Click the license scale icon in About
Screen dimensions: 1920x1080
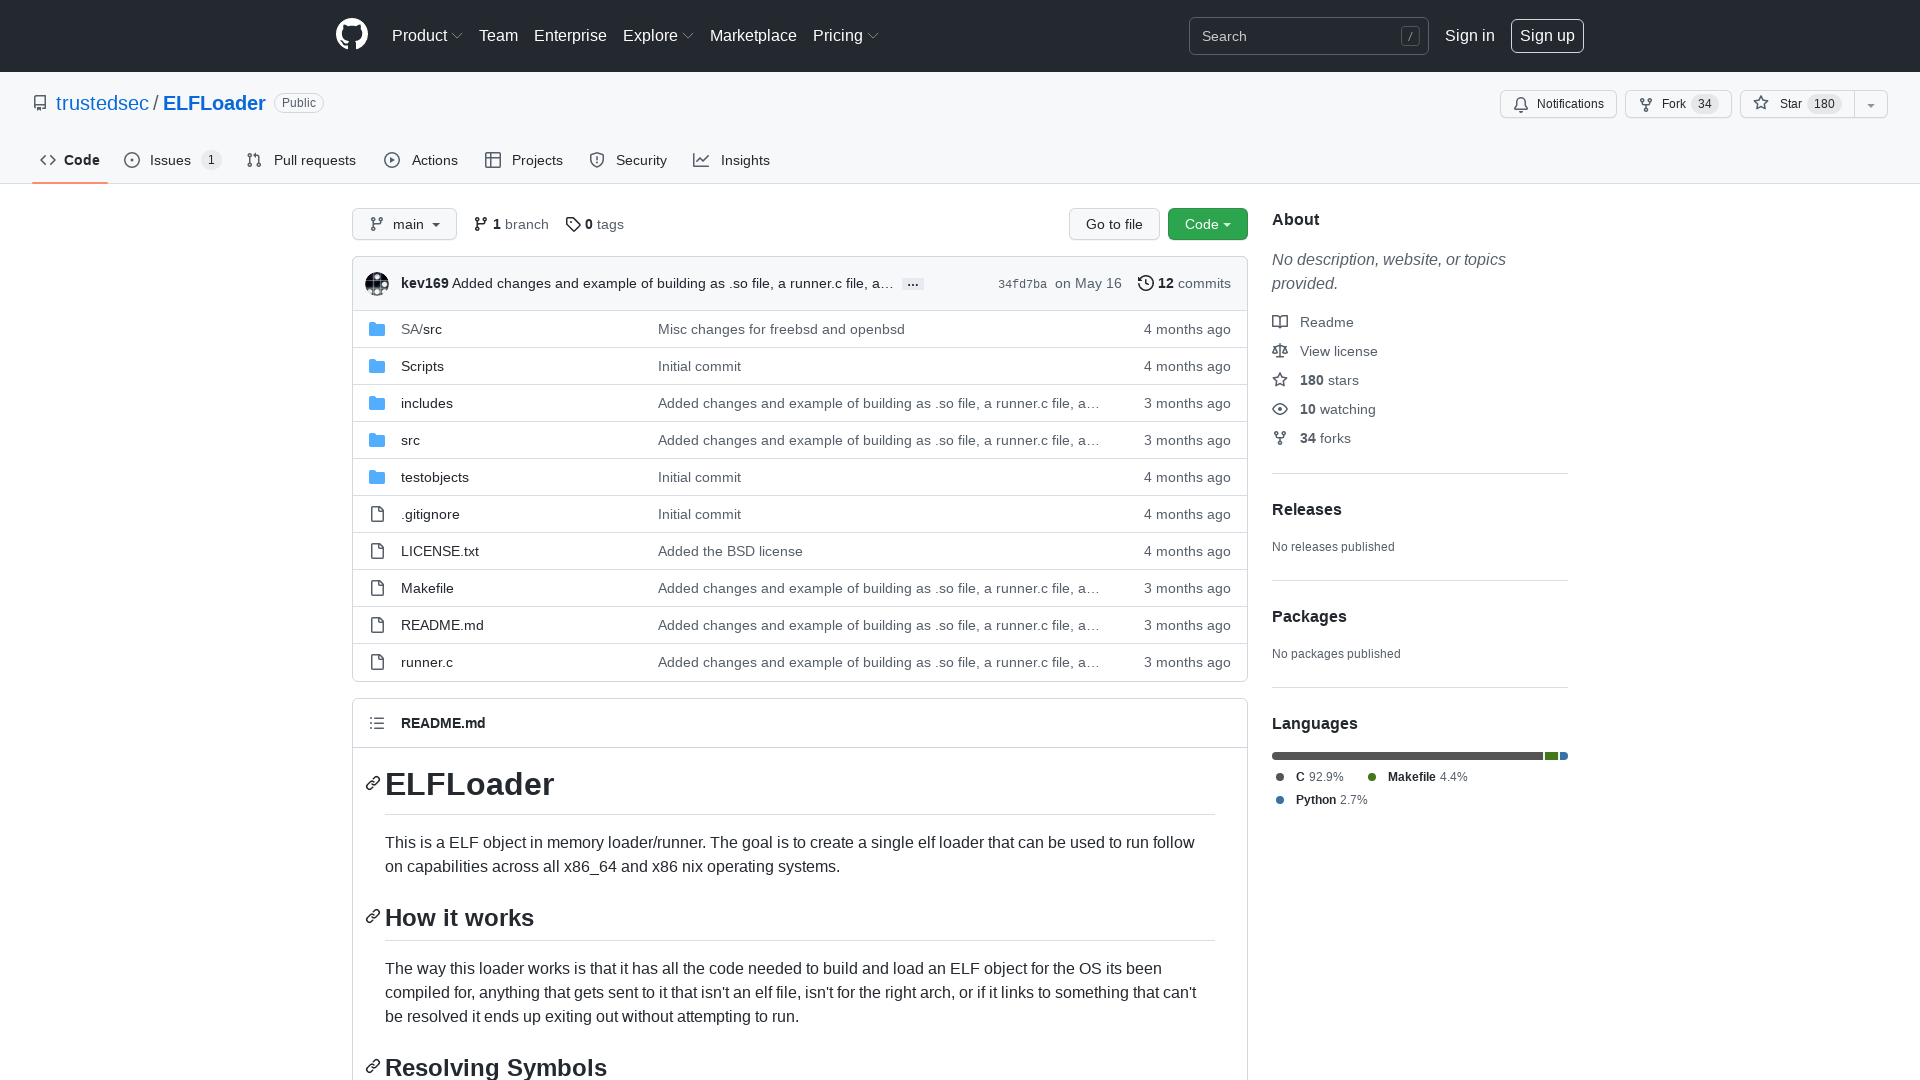click(x=1280, y=351)
